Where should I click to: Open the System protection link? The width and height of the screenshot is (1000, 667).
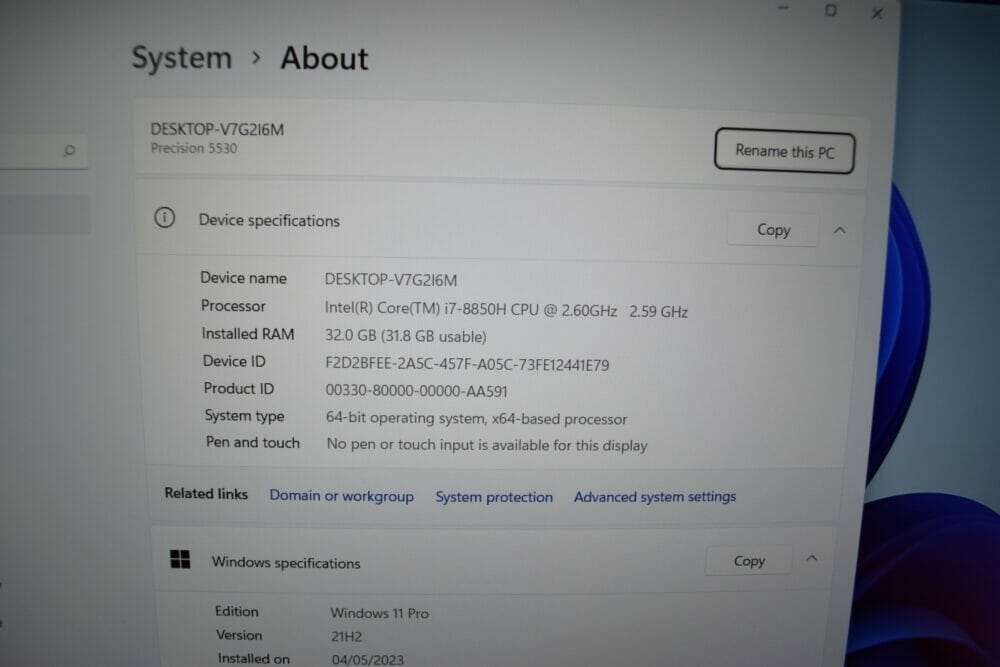[494, 497]
